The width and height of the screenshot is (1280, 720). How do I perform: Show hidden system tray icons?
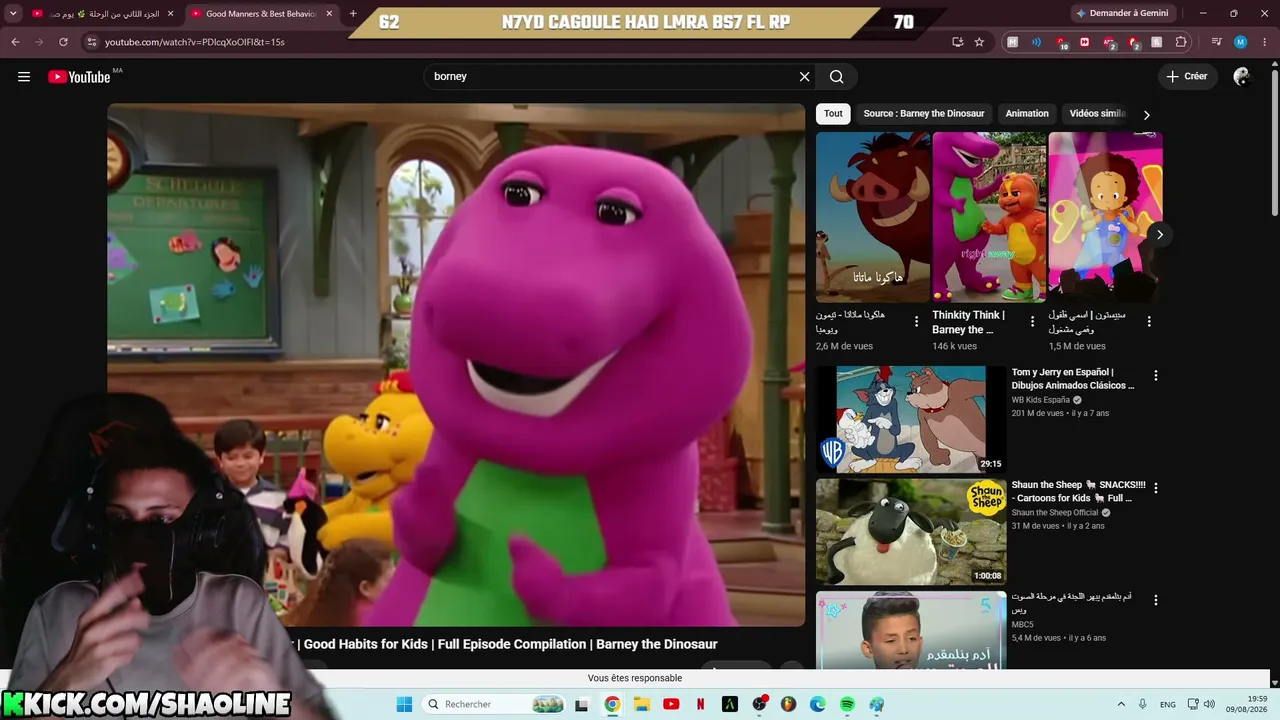point(1121,704)
